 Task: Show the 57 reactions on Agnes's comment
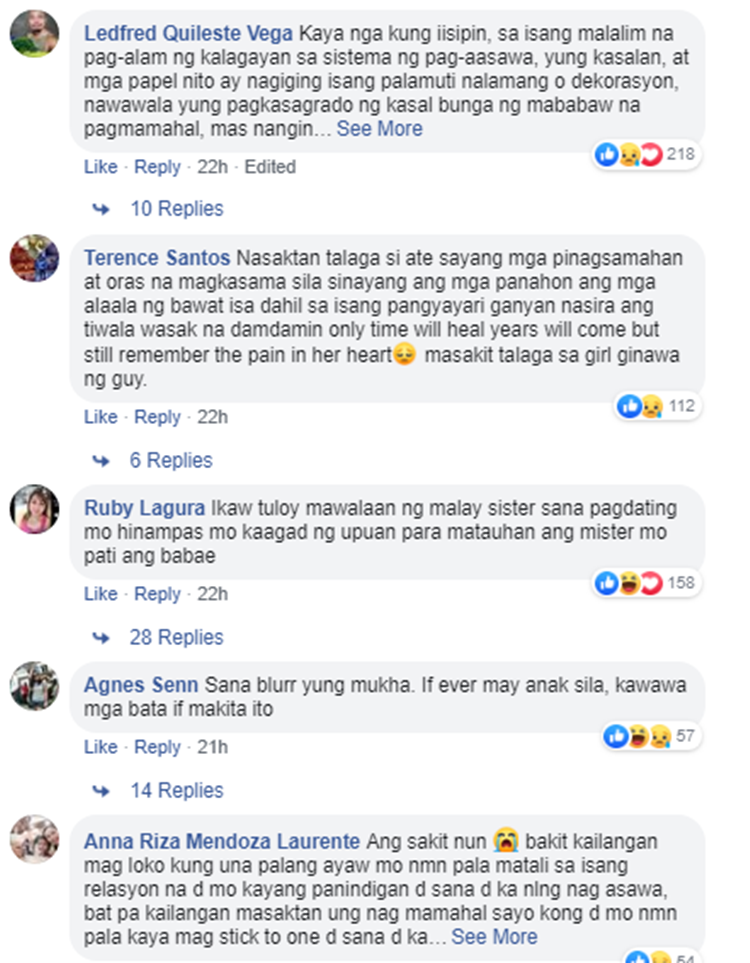(652, 736)
